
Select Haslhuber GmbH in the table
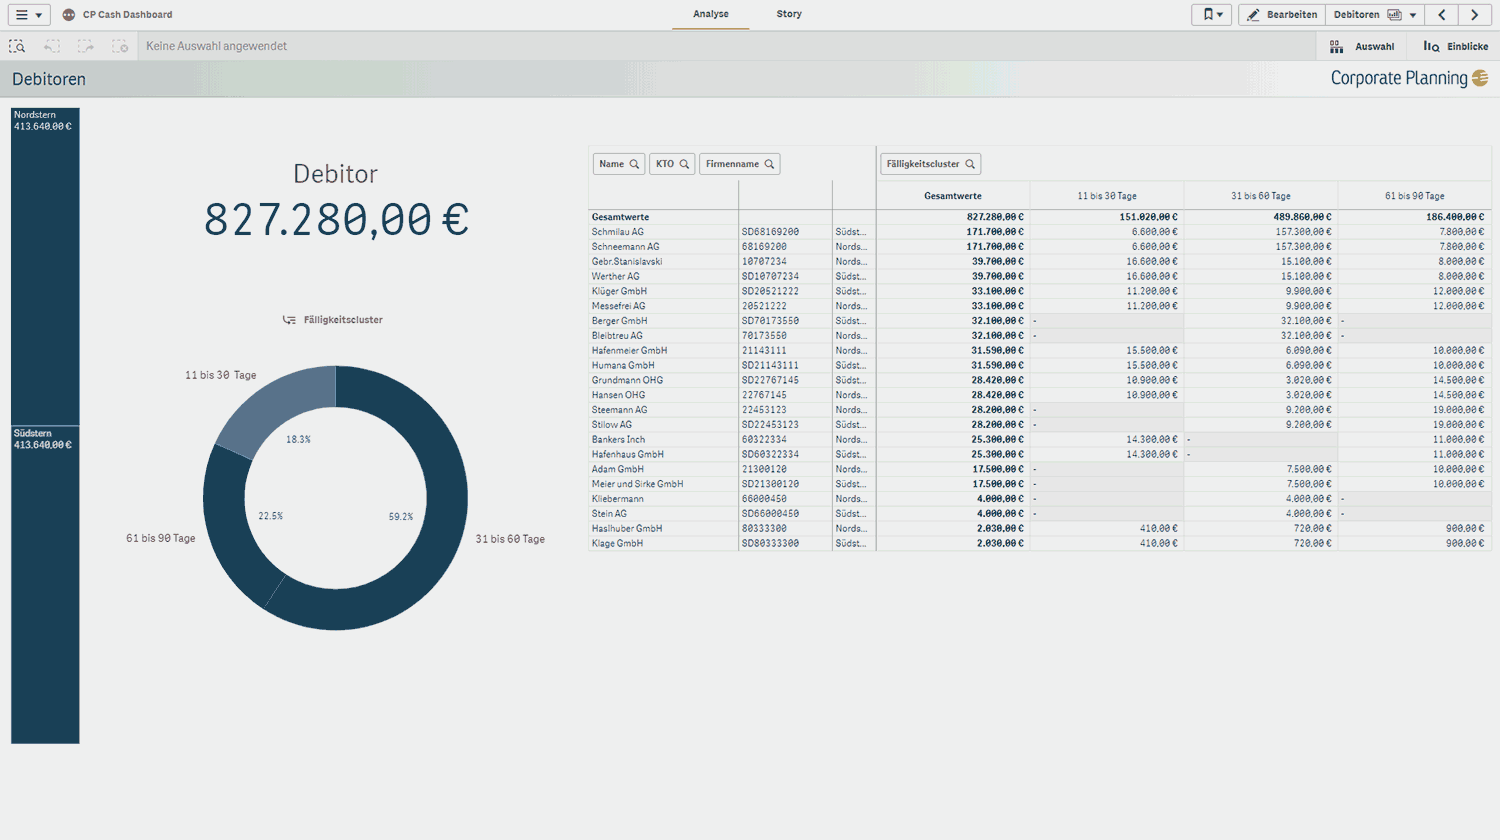626,529
